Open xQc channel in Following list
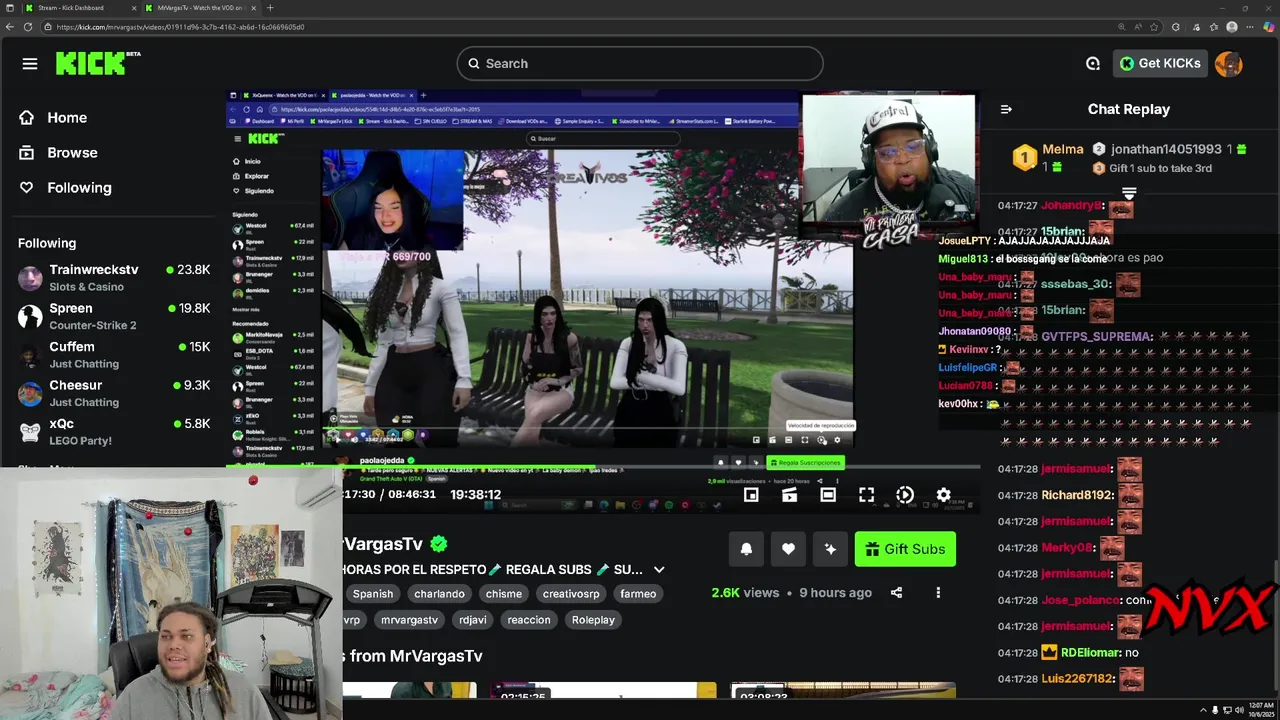1280x720 pixels. 114,432
